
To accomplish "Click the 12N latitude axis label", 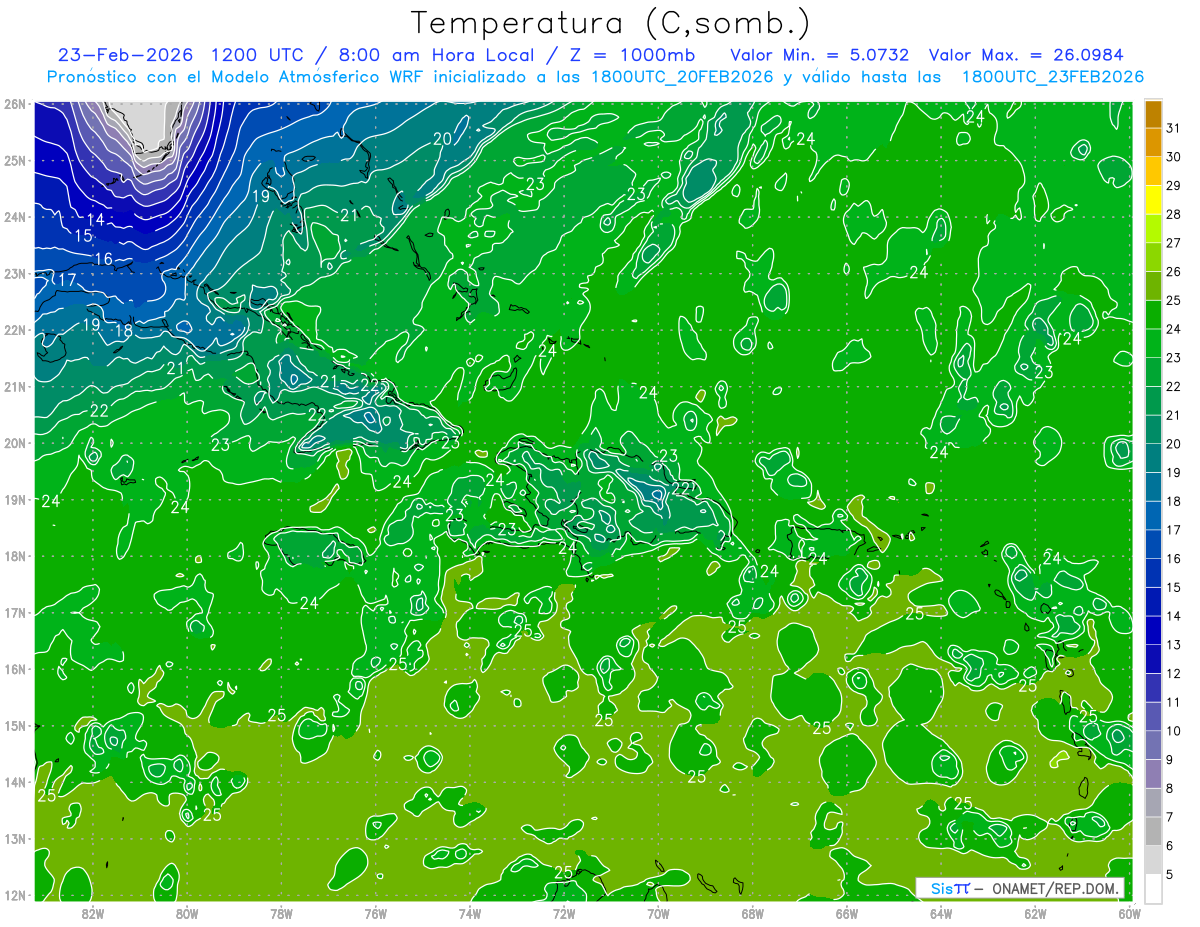I will (14, 895).
